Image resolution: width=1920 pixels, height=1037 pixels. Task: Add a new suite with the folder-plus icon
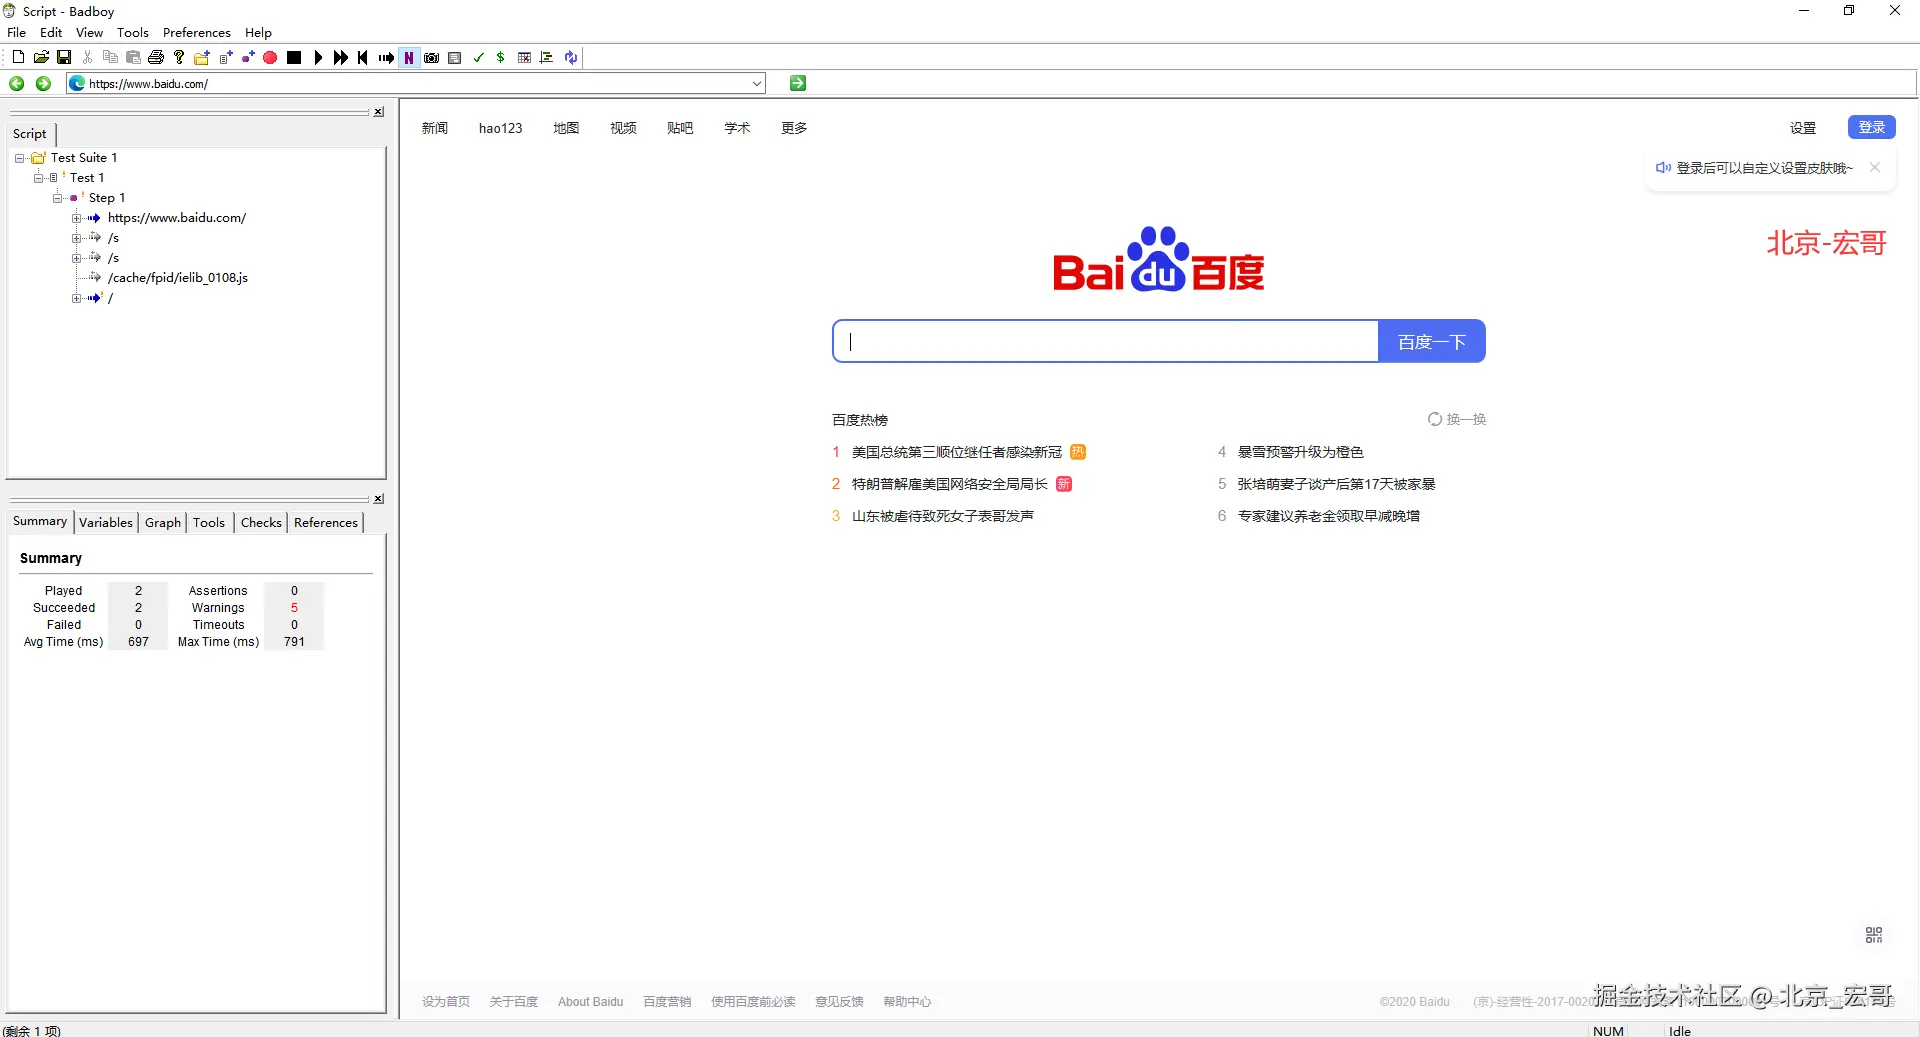202,58
